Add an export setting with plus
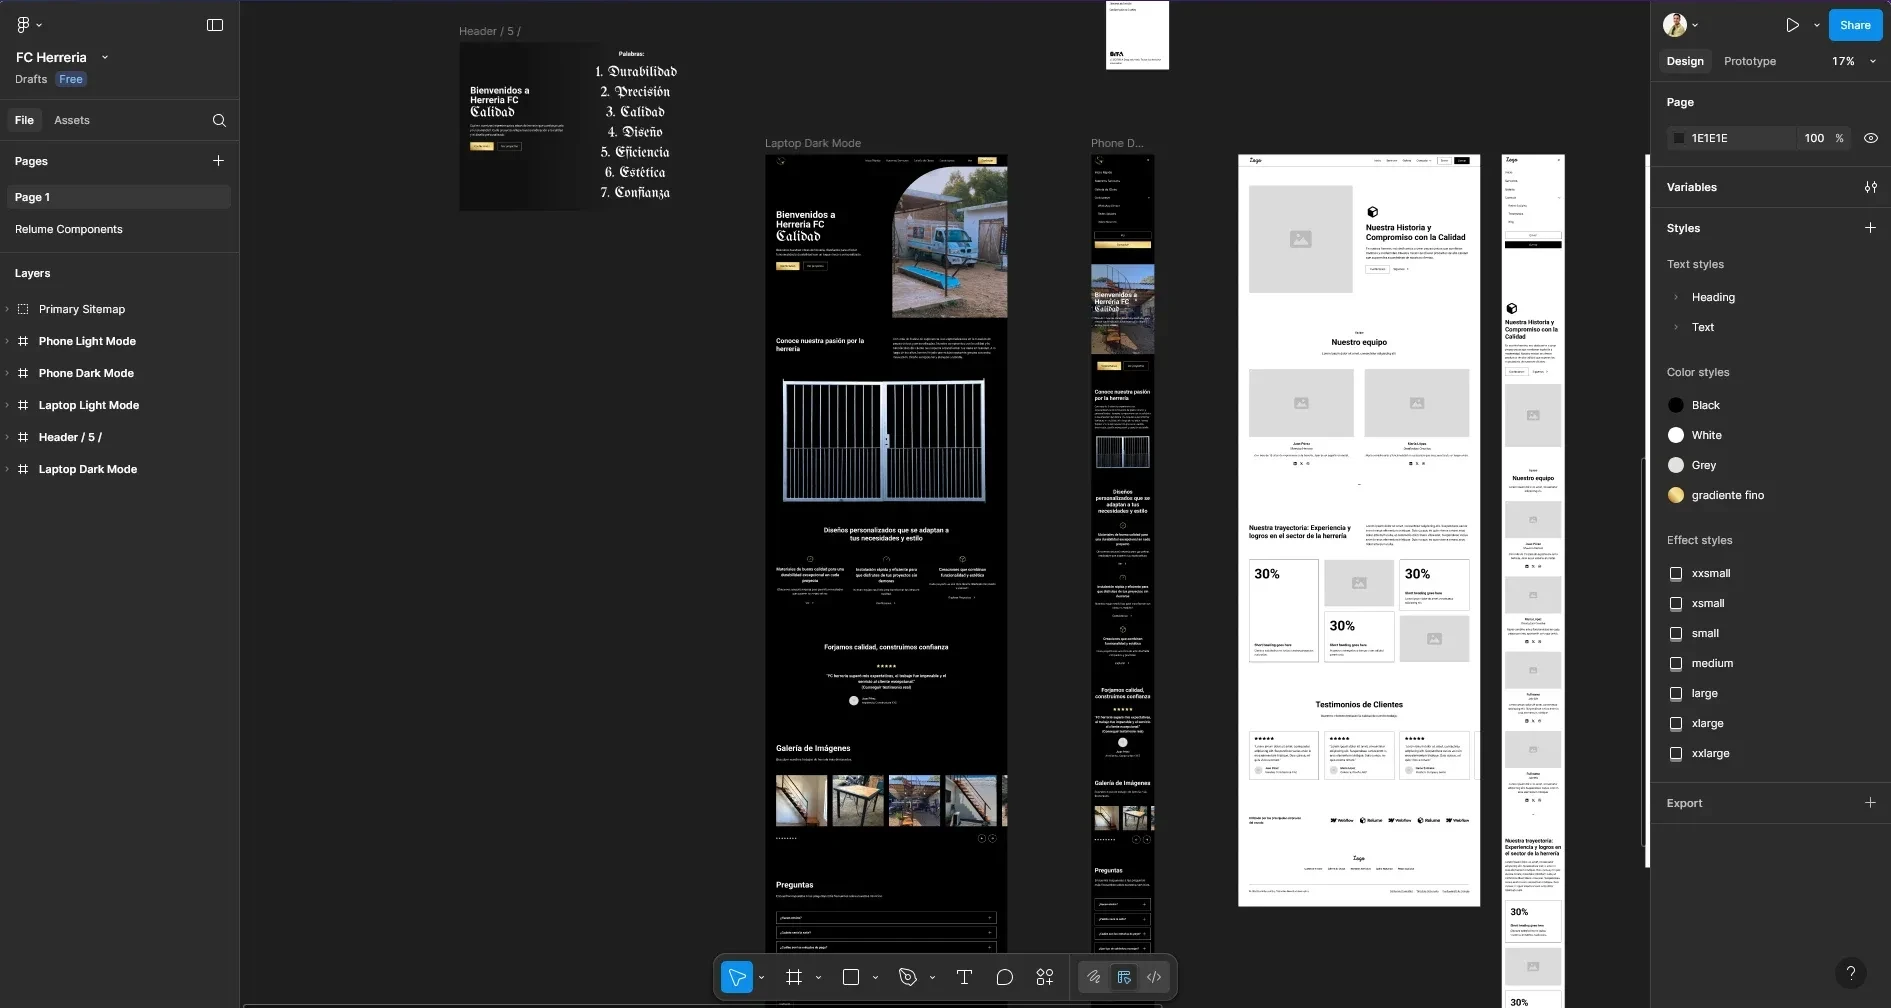1891x1008 pixels. pyautogui.click(x=1870, y=803)
